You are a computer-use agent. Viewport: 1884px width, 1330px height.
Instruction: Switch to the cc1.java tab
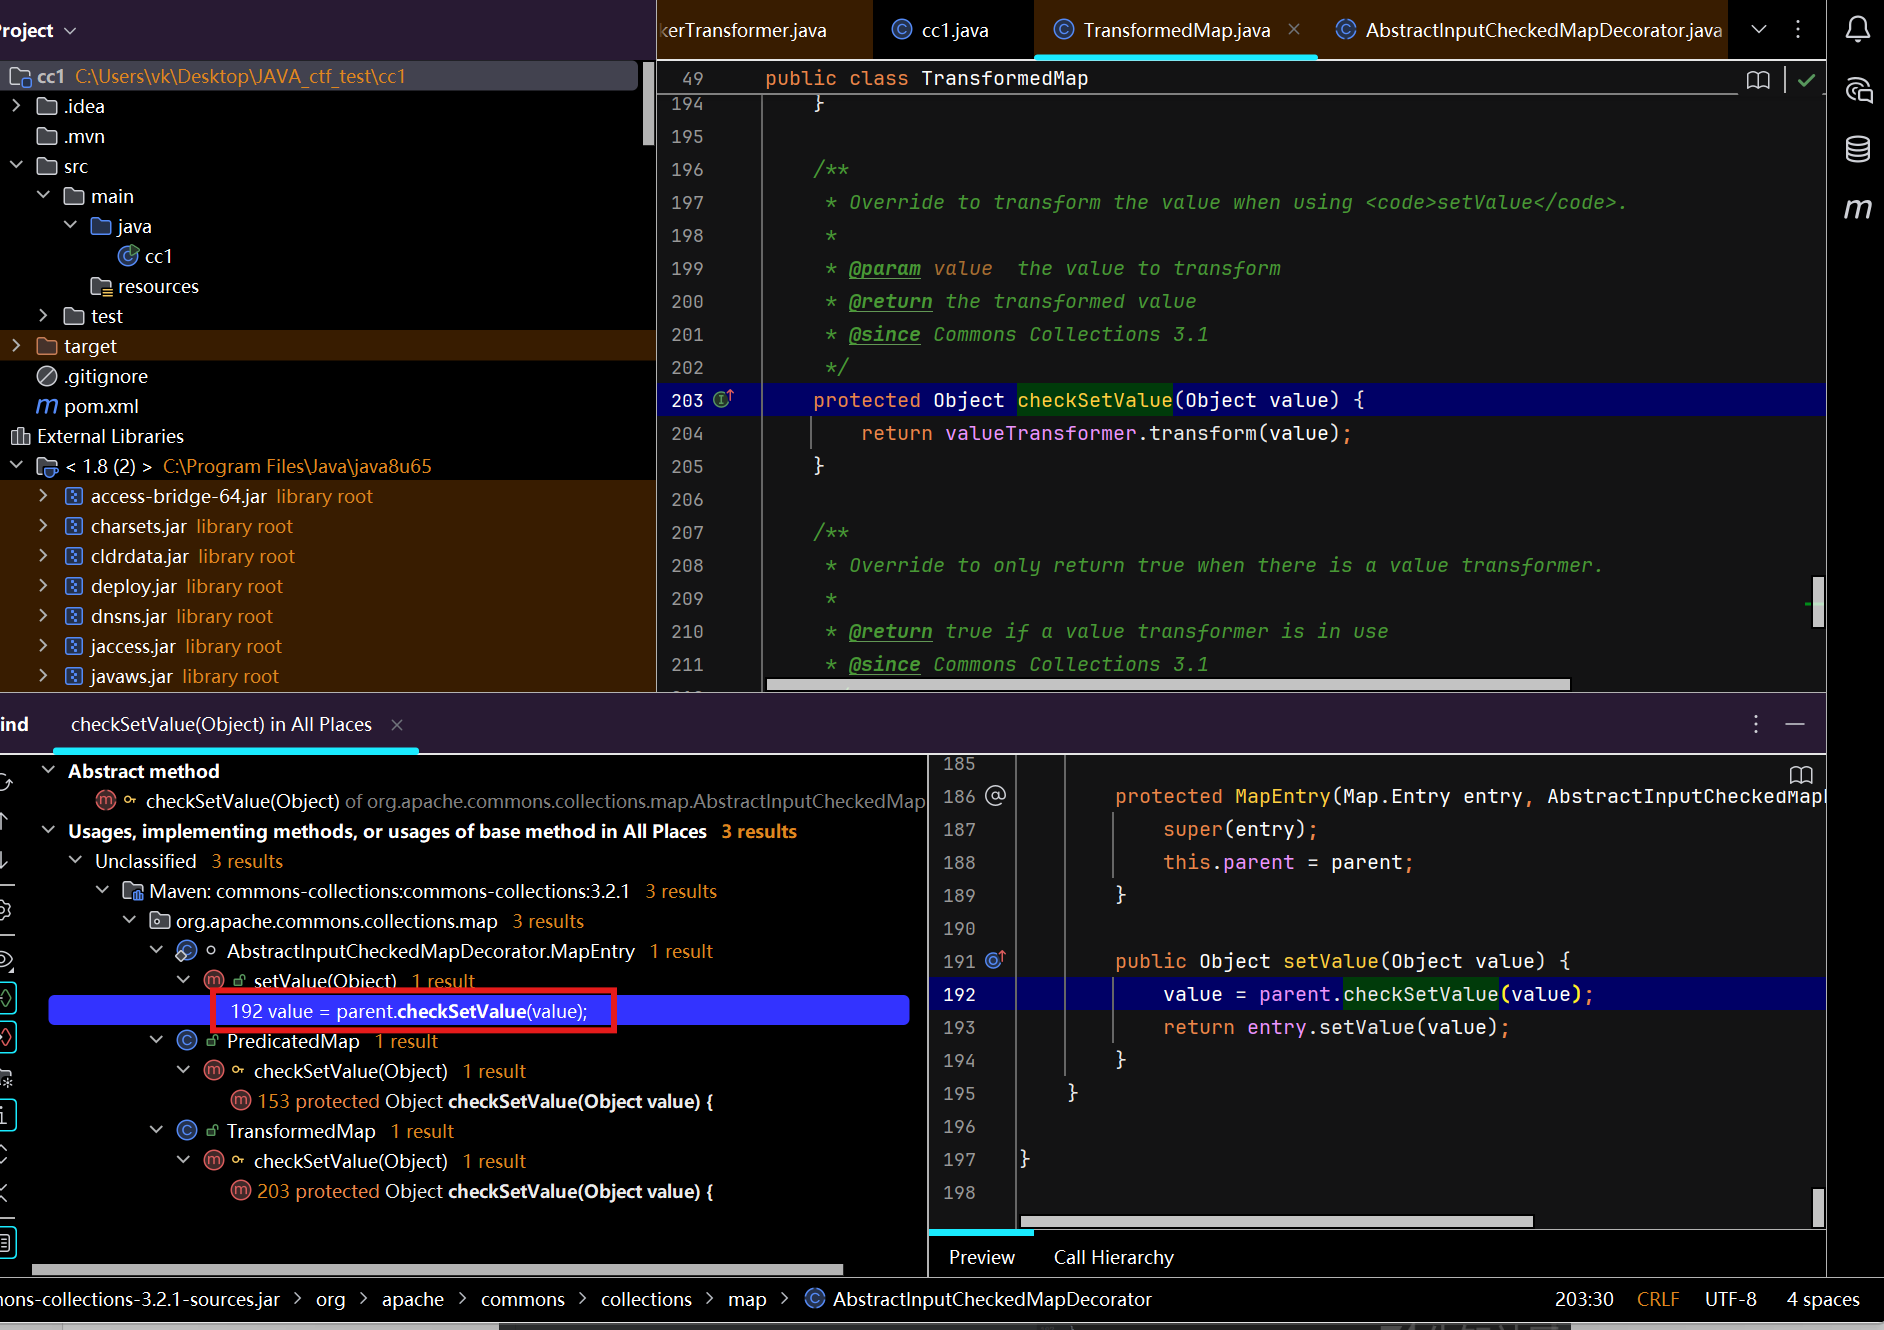[953, 30]
